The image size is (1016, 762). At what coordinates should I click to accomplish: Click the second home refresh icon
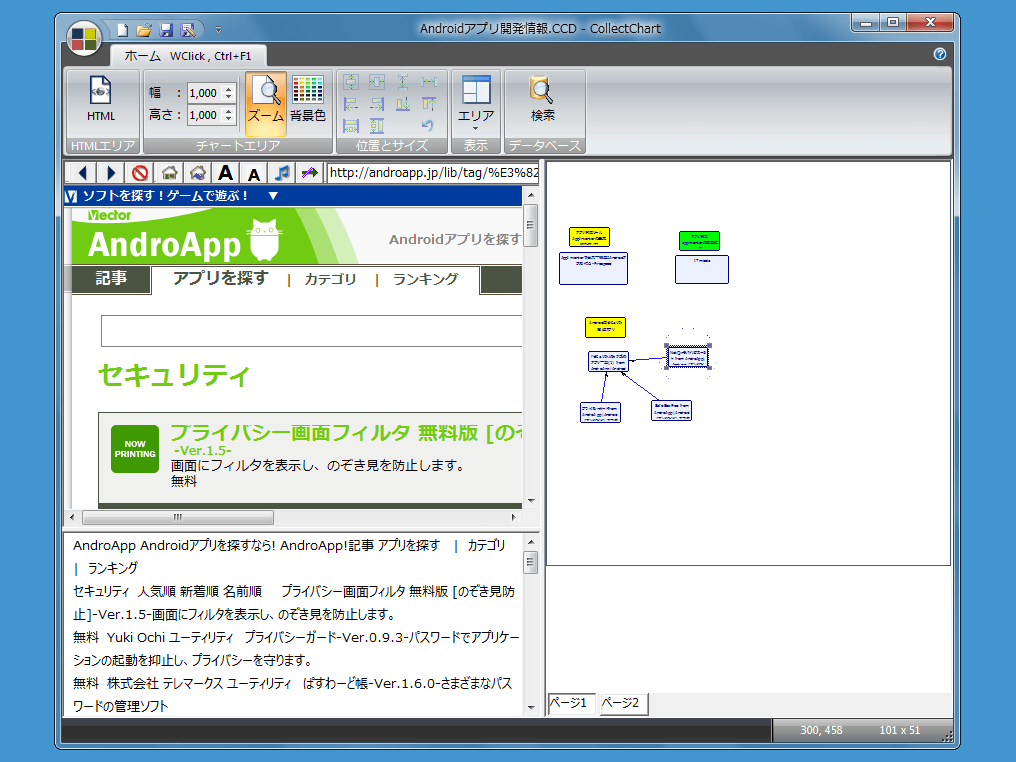point(198,173)
